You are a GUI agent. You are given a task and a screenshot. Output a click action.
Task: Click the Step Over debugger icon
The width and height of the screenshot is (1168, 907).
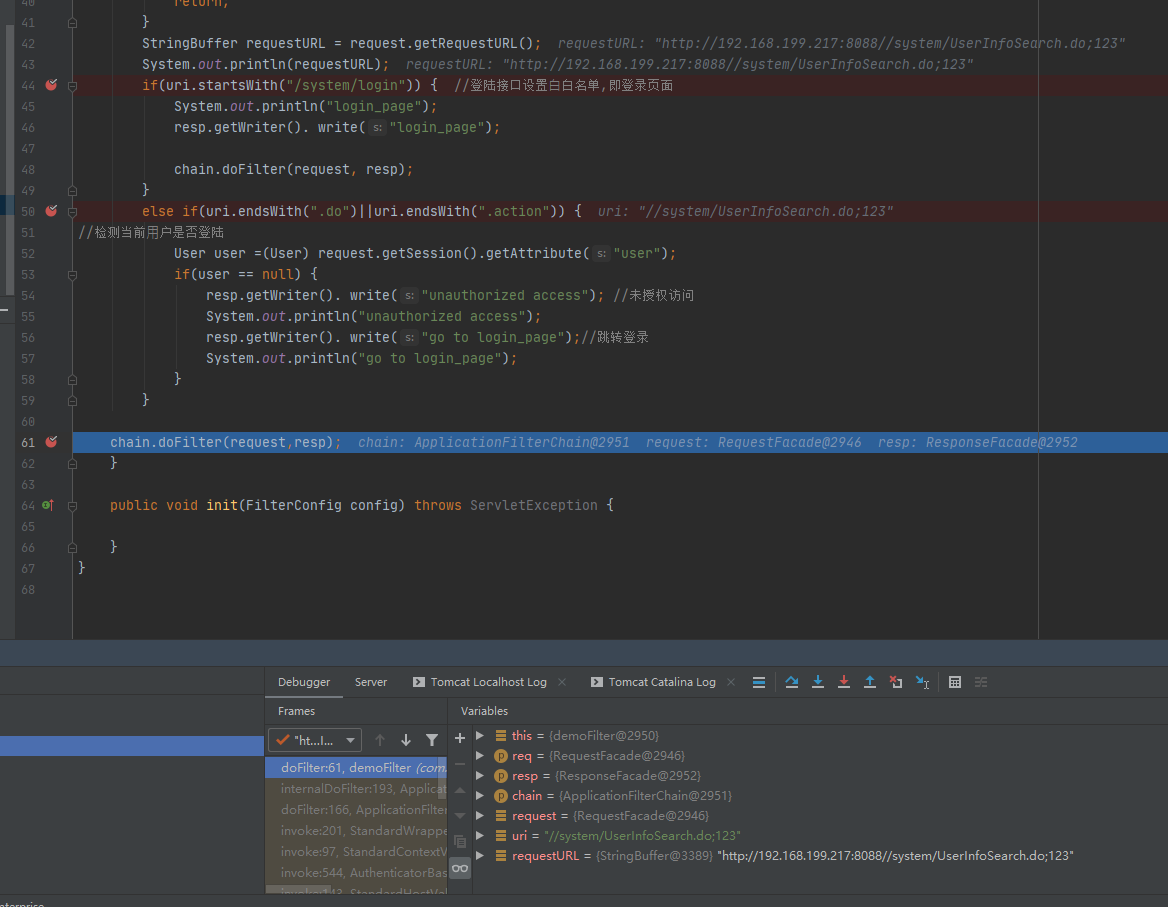792,682
